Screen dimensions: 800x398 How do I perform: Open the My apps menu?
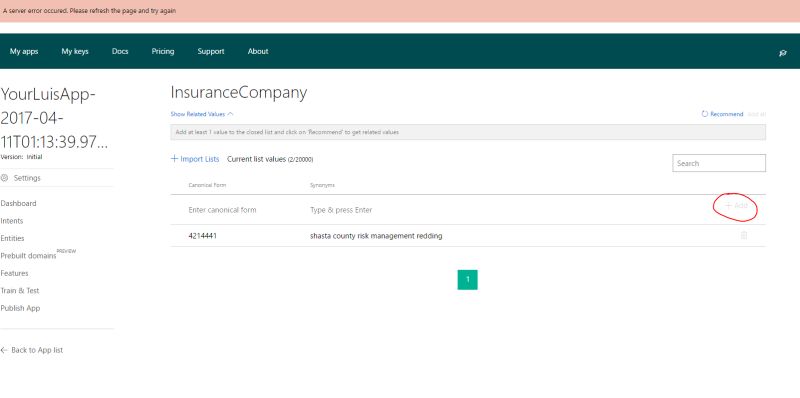pyautogui.click(x=24, y=51)
